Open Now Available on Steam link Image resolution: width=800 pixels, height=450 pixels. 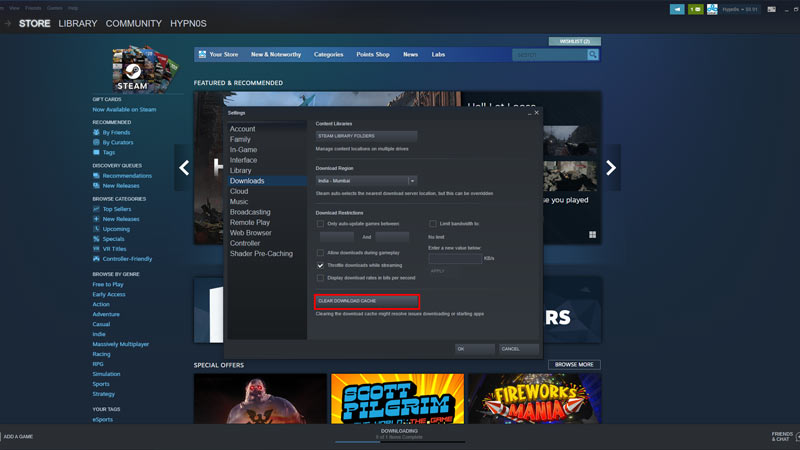point(124,109)
